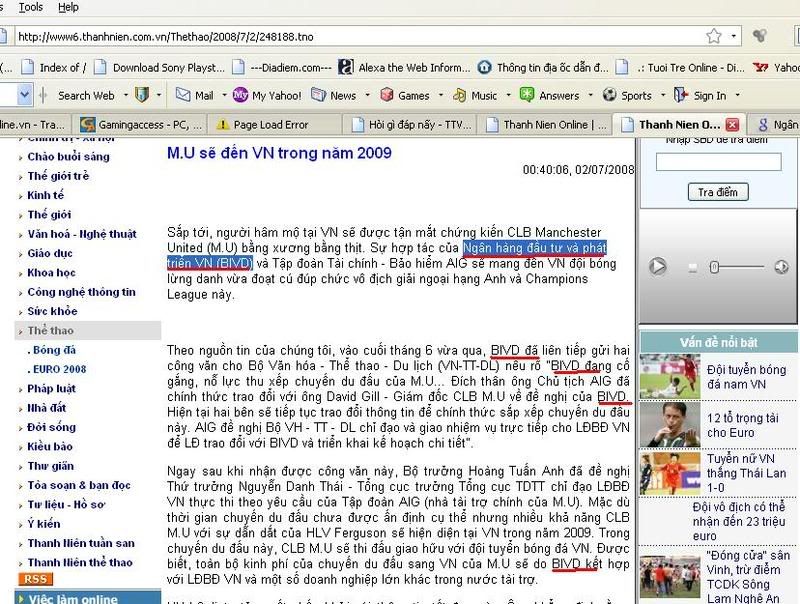The height and width of the screenshot is (604, 800).
Task: Open Yahoo Answers toolbar button
Action: 549,95
